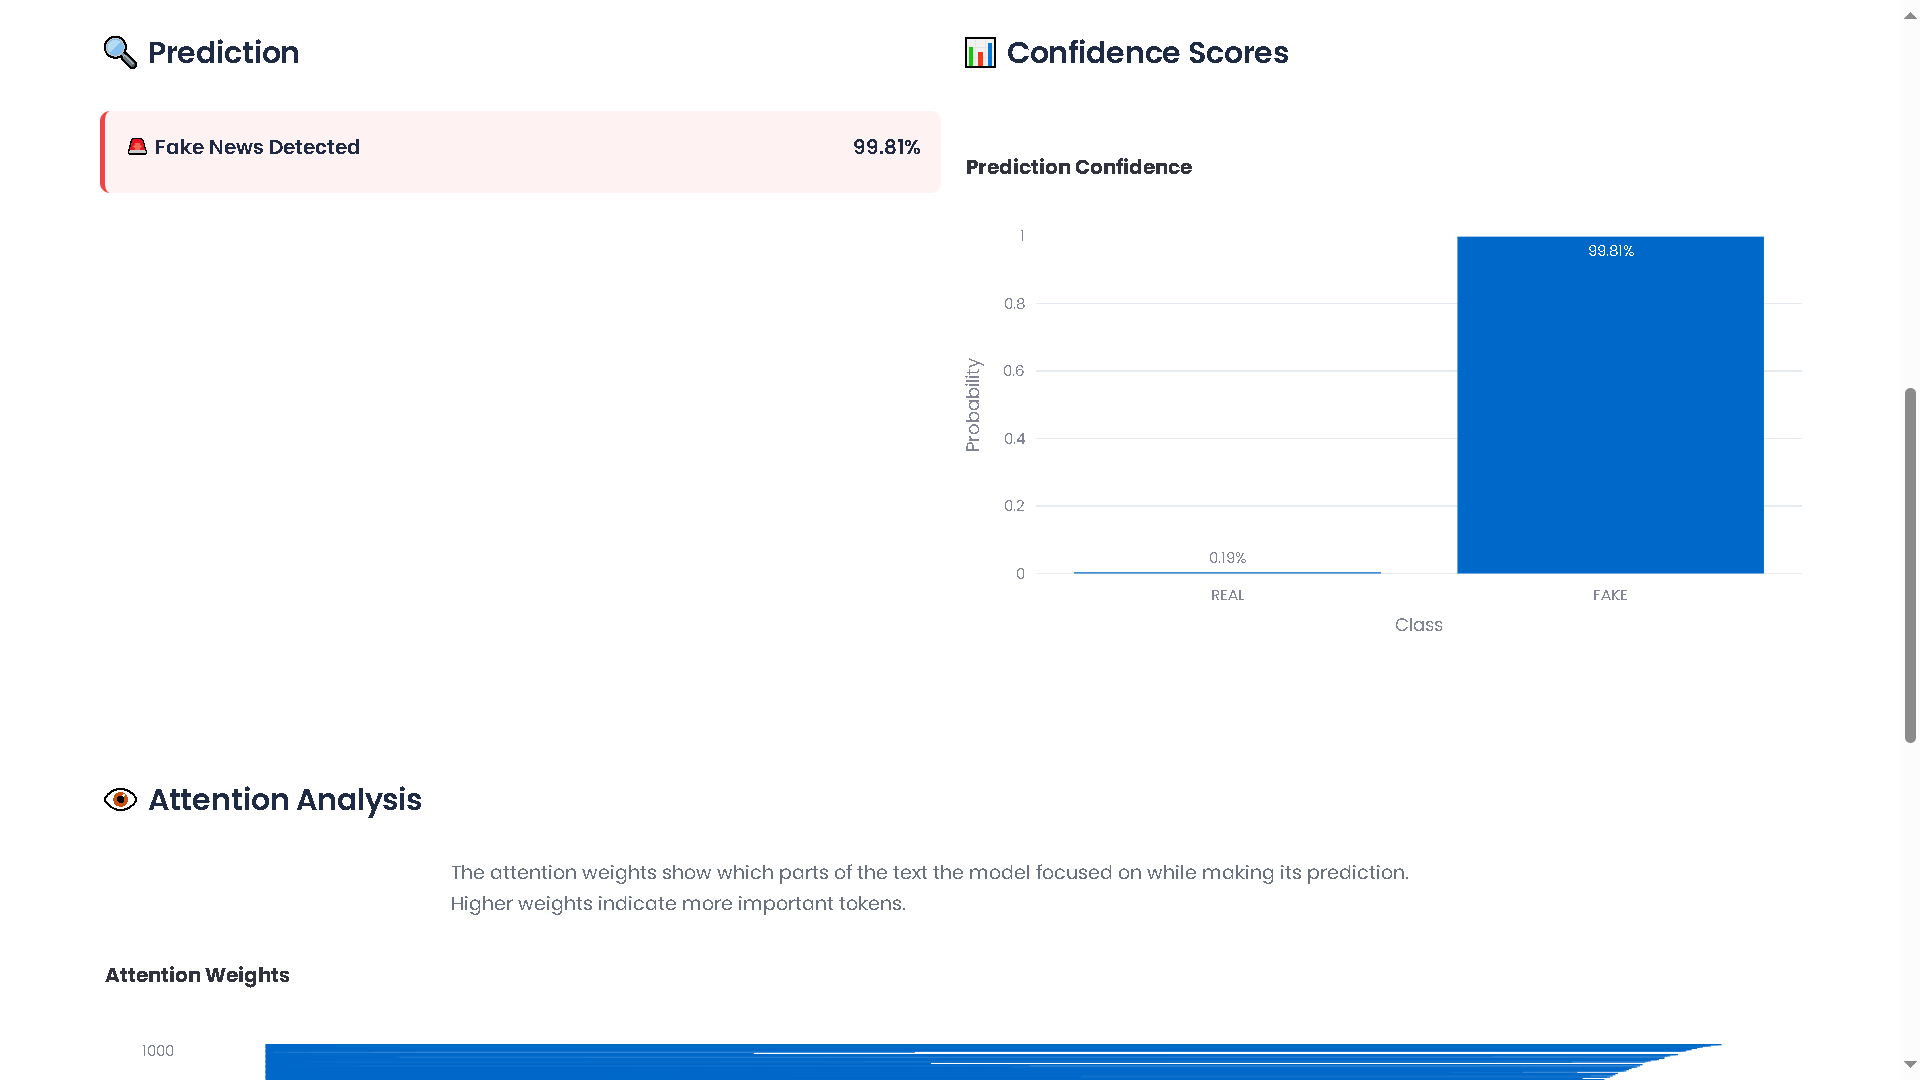
Task: Click the scrollbar up arrow
Action: [x=1910, y=16]
